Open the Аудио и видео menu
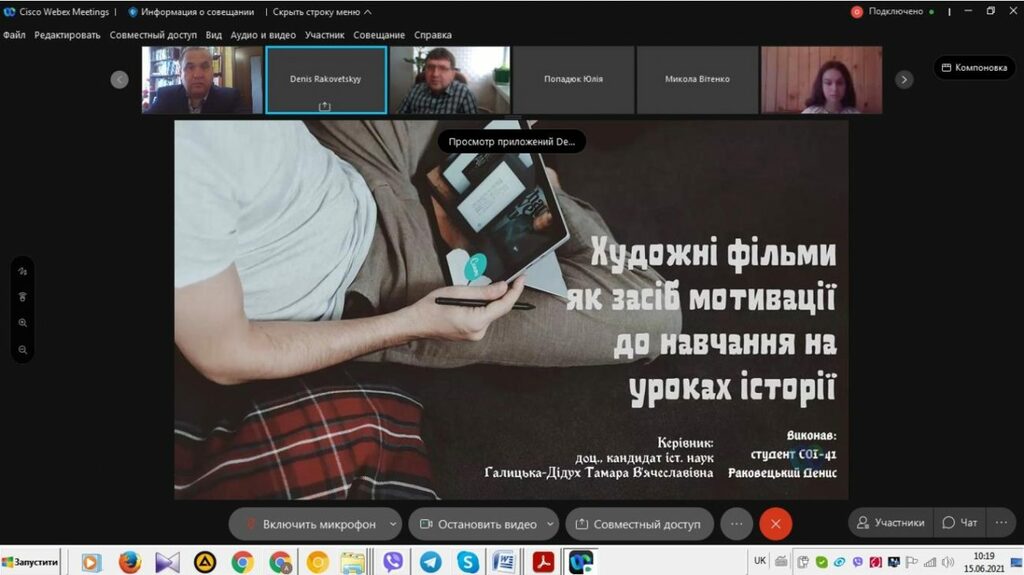 click(x=263, y=35)
